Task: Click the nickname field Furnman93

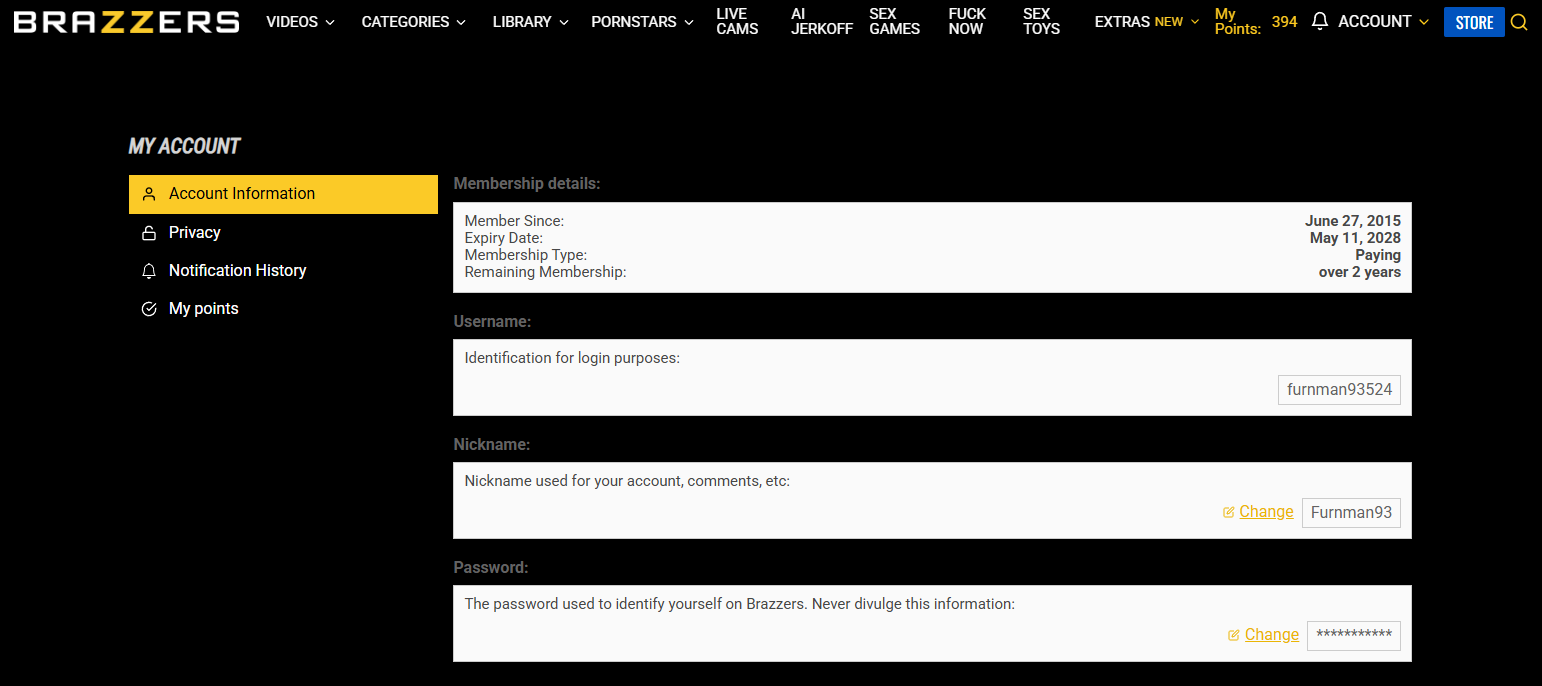Action: pyautogui.click(x=1351, y=513)
